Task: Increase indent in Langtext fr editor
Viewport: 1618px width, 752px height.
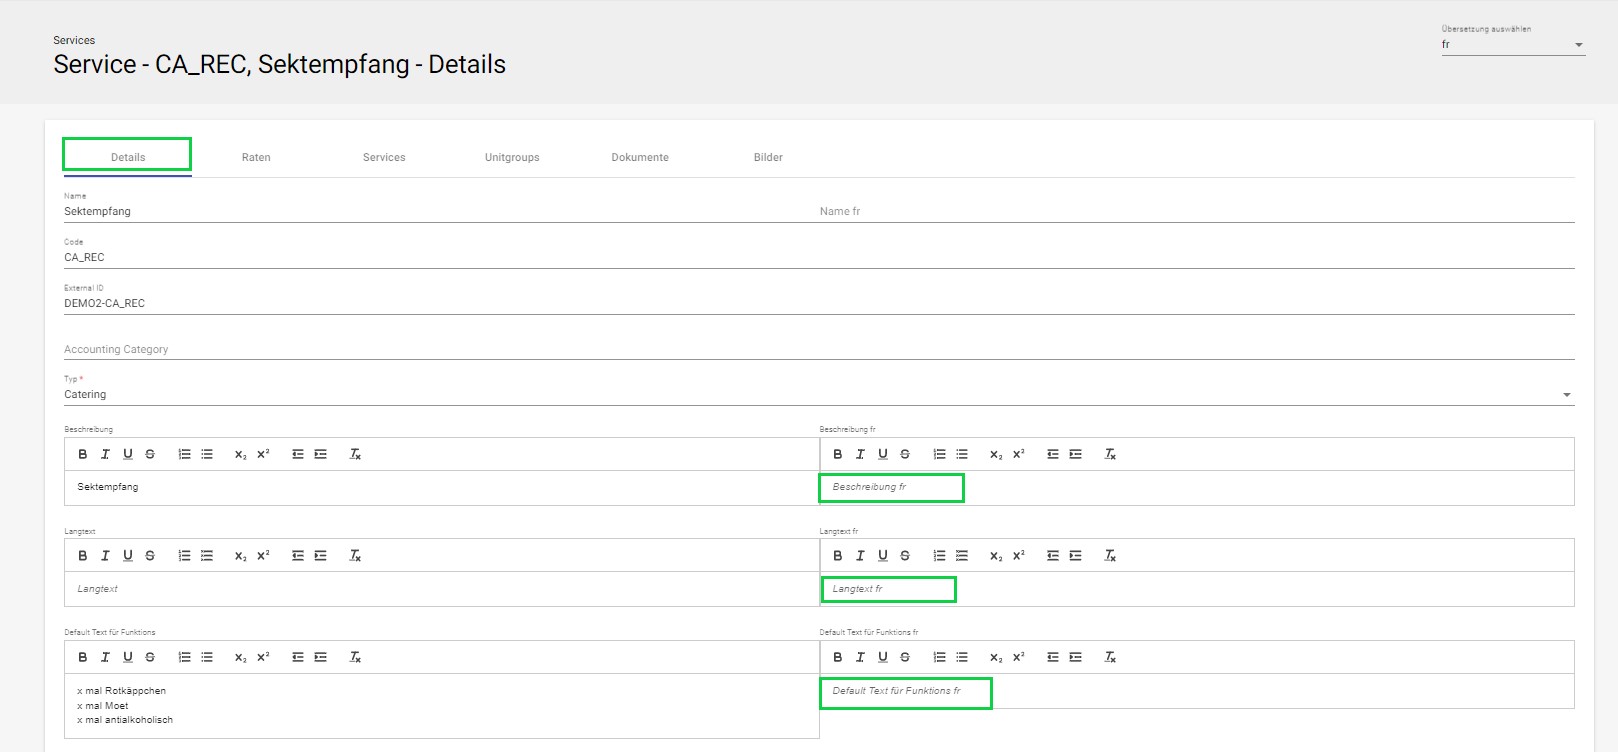Action: pyautogui.click(x=1075, y=556)
